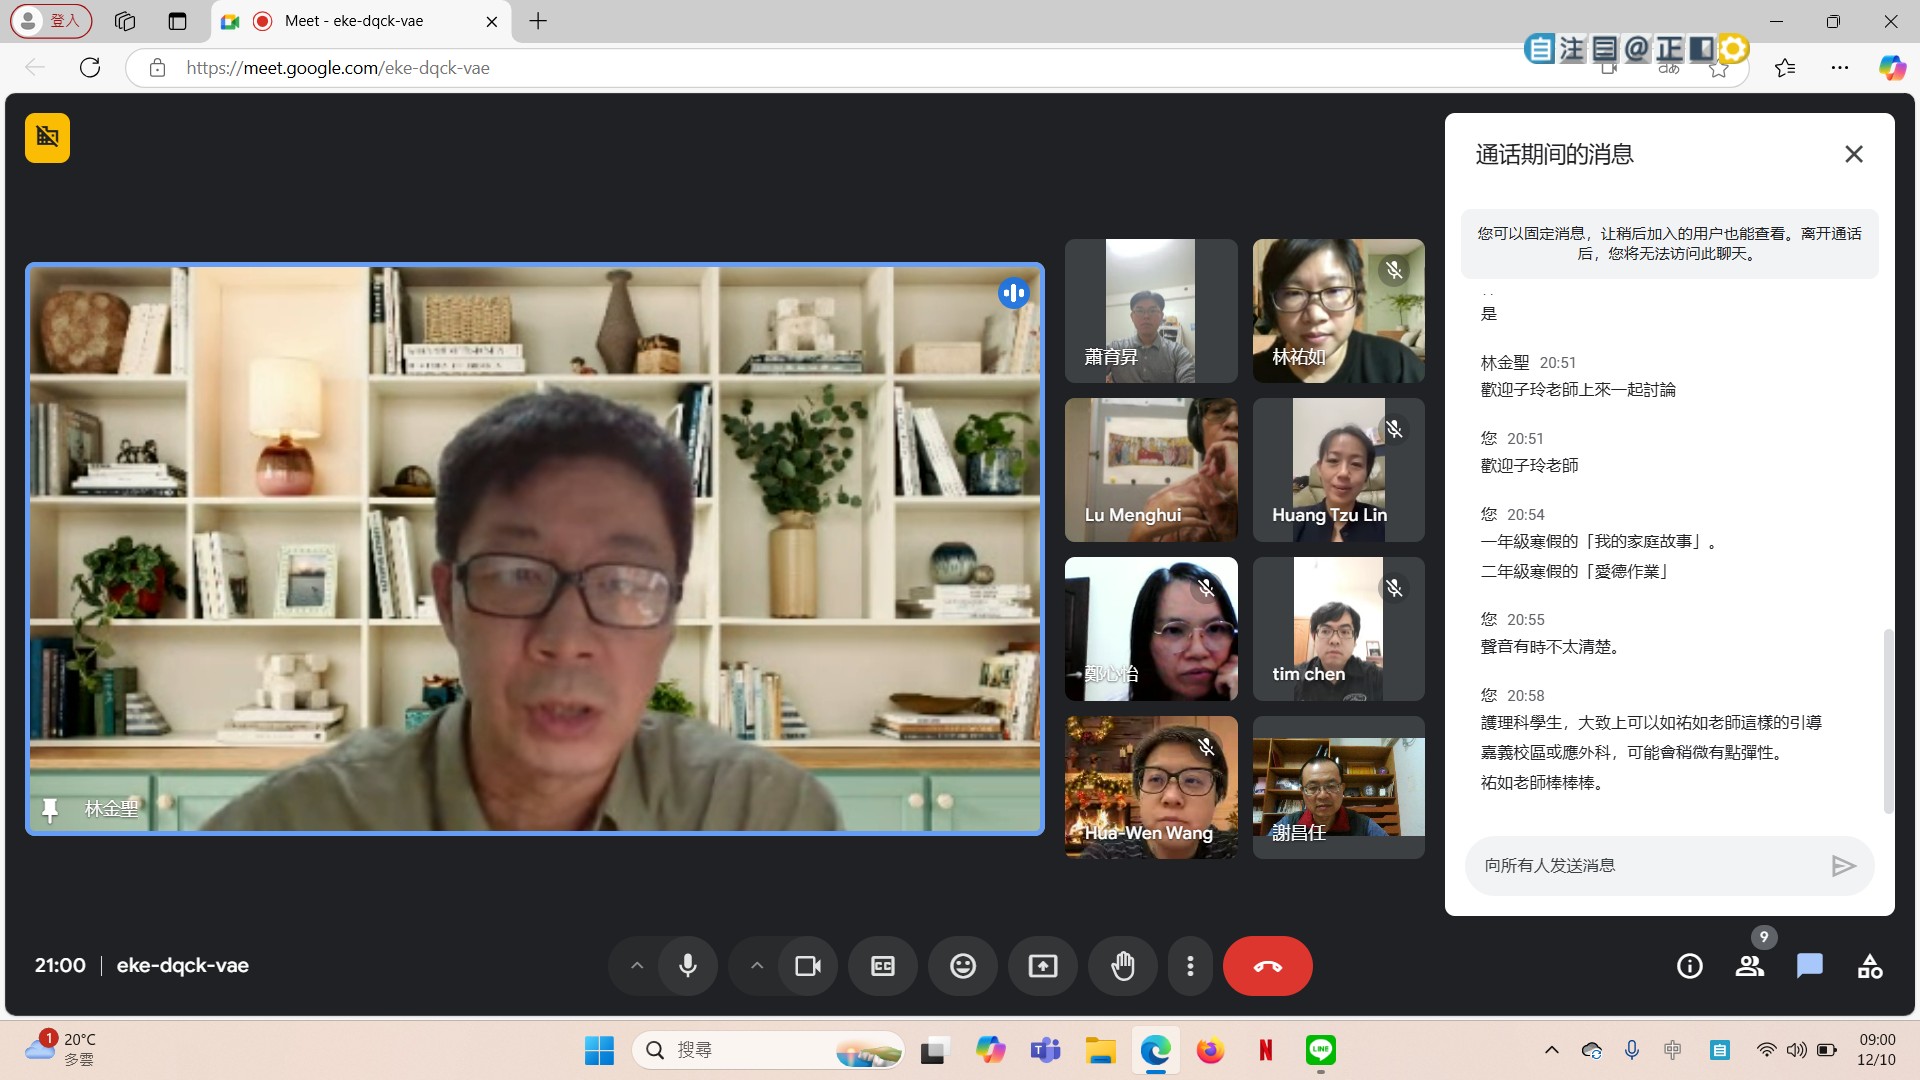Click the meeting code eke-dqck-vae text
Image resolution: width=1920 pixels, height=1080 pixels.
click(183, 966)
